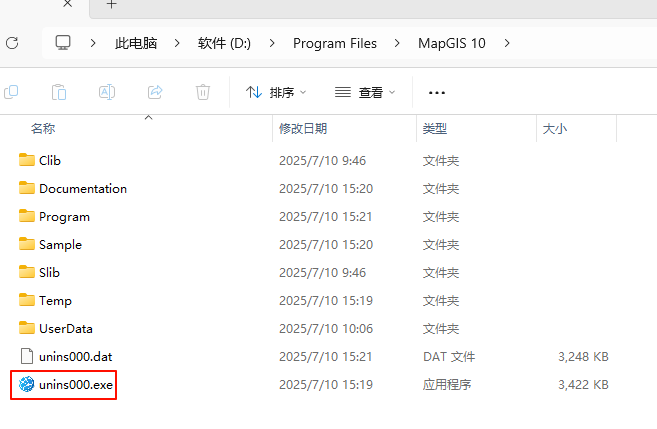
Task: Open the 排序 sort dropdown
Action: (x=276, y=92)
